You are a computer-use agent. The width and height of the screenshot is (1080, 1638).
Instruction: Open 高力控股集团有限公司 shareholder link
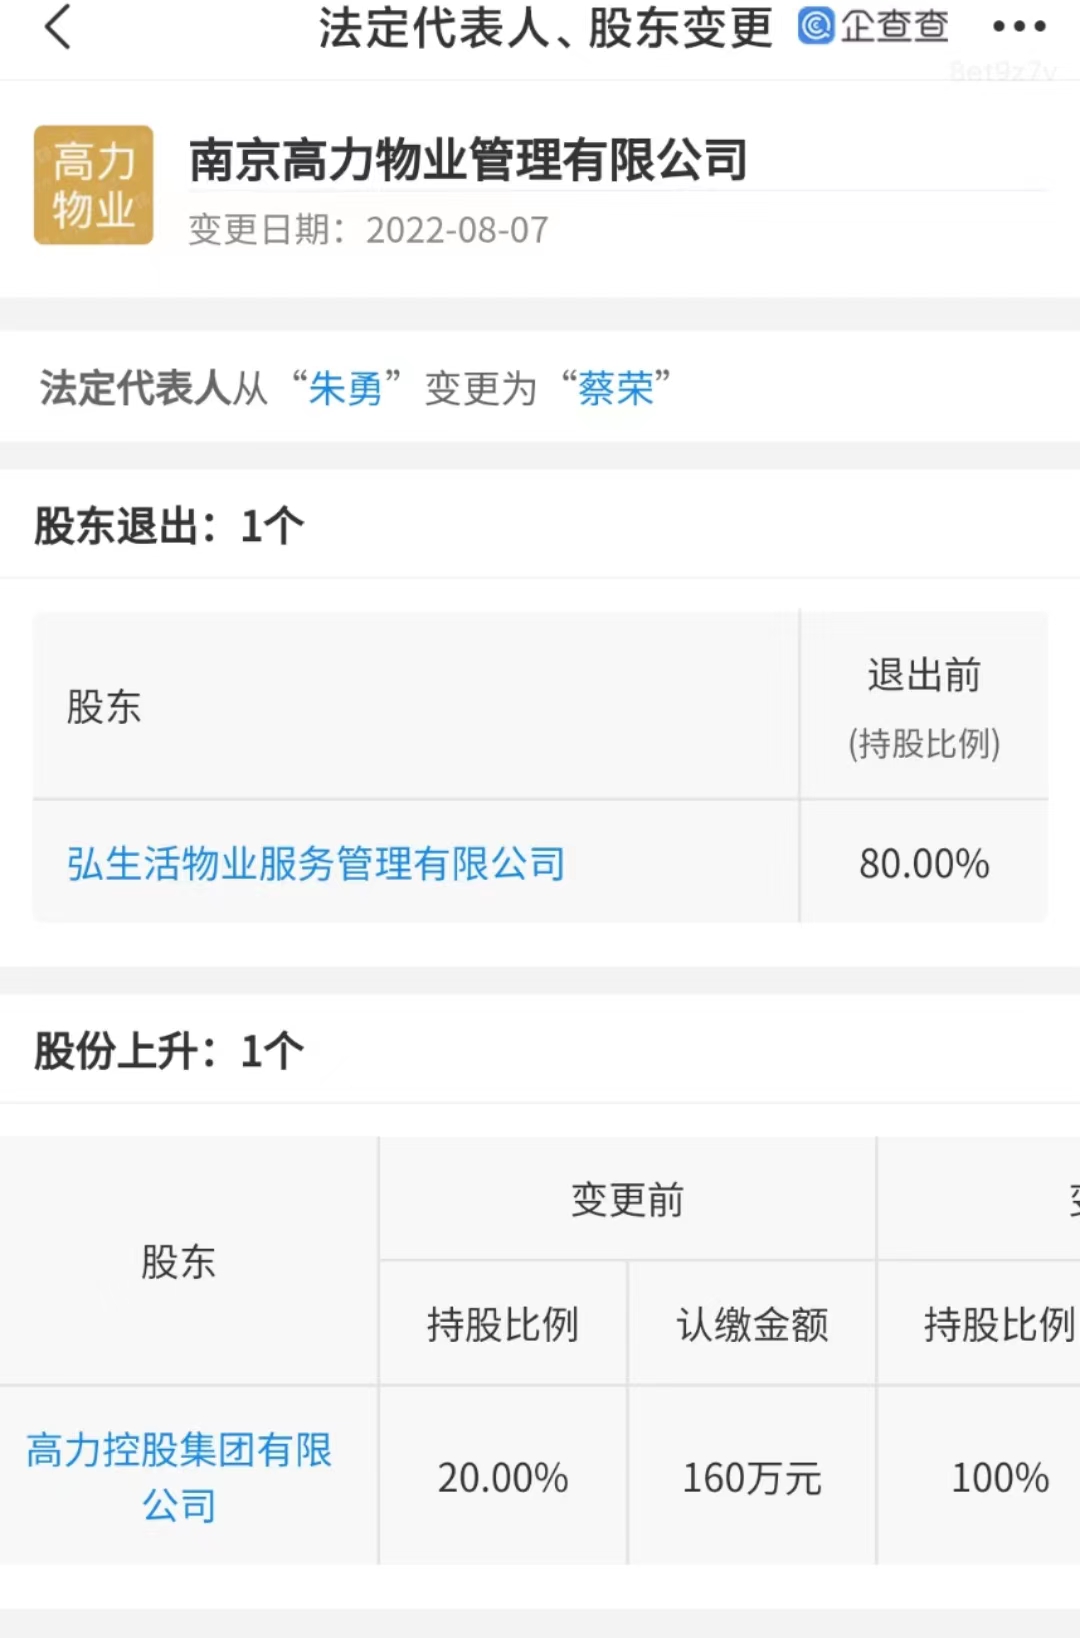[x=179, y=1476]
